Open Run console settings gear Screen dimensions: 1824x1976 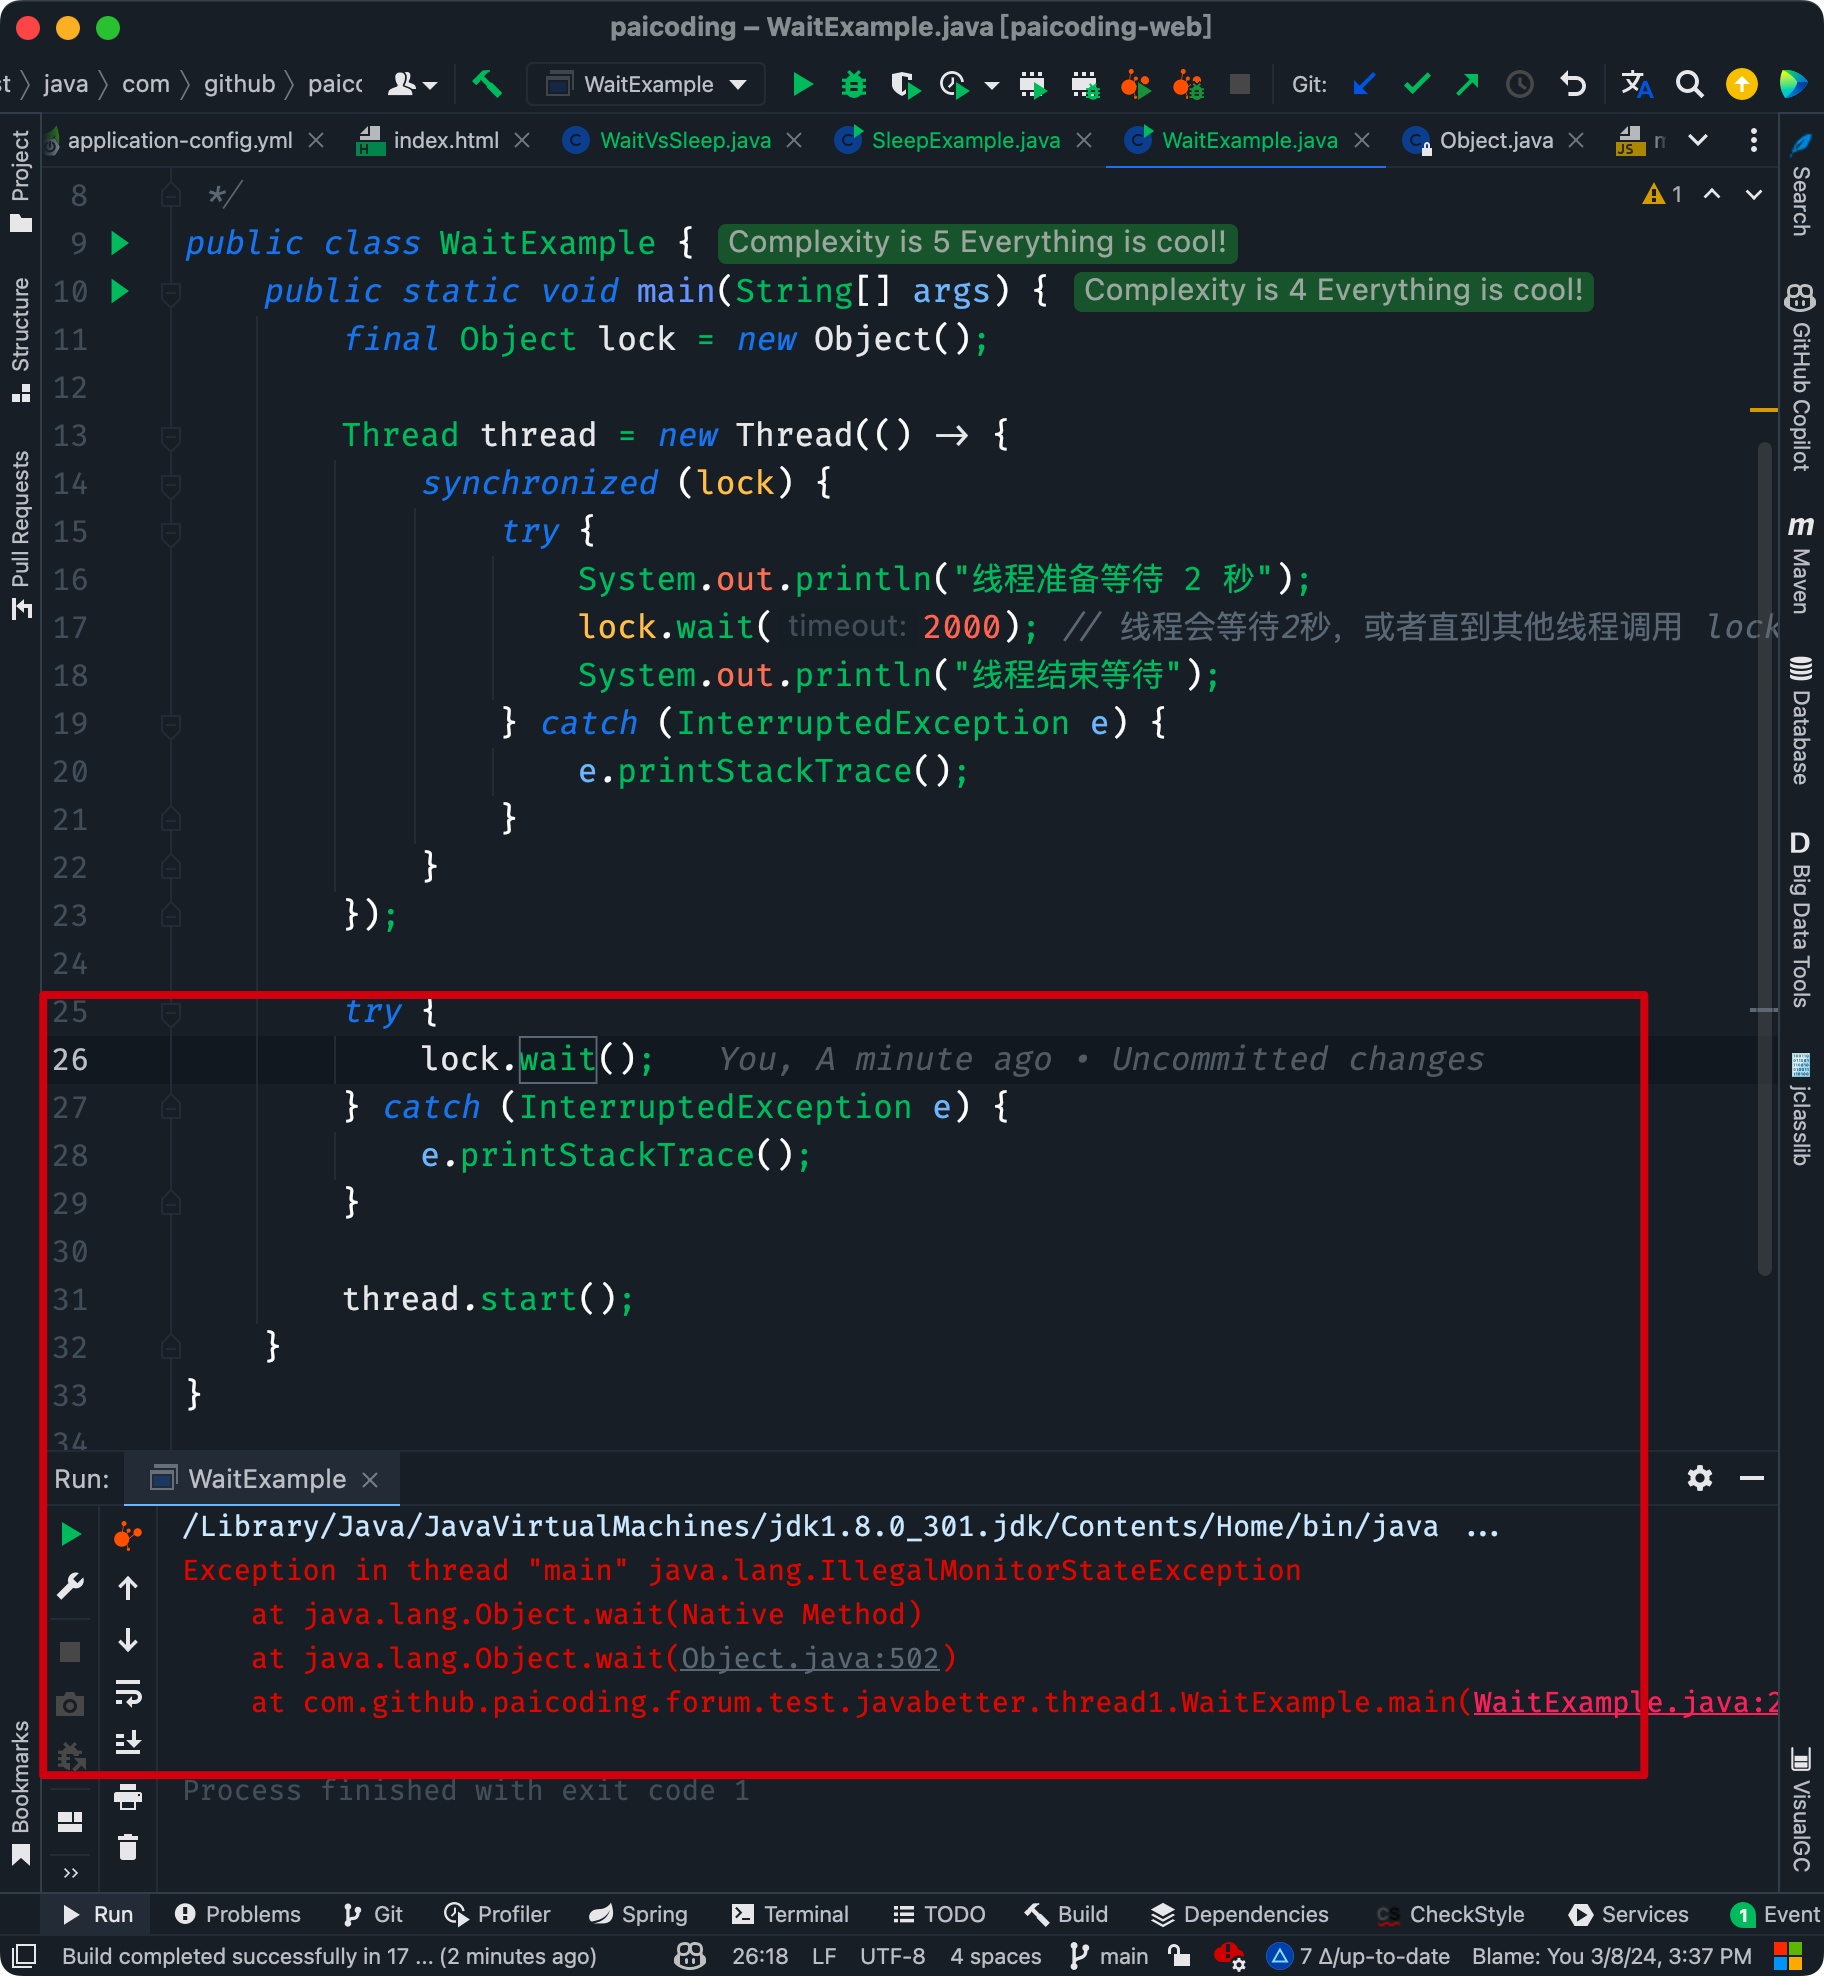[x=1700, y=1479]
